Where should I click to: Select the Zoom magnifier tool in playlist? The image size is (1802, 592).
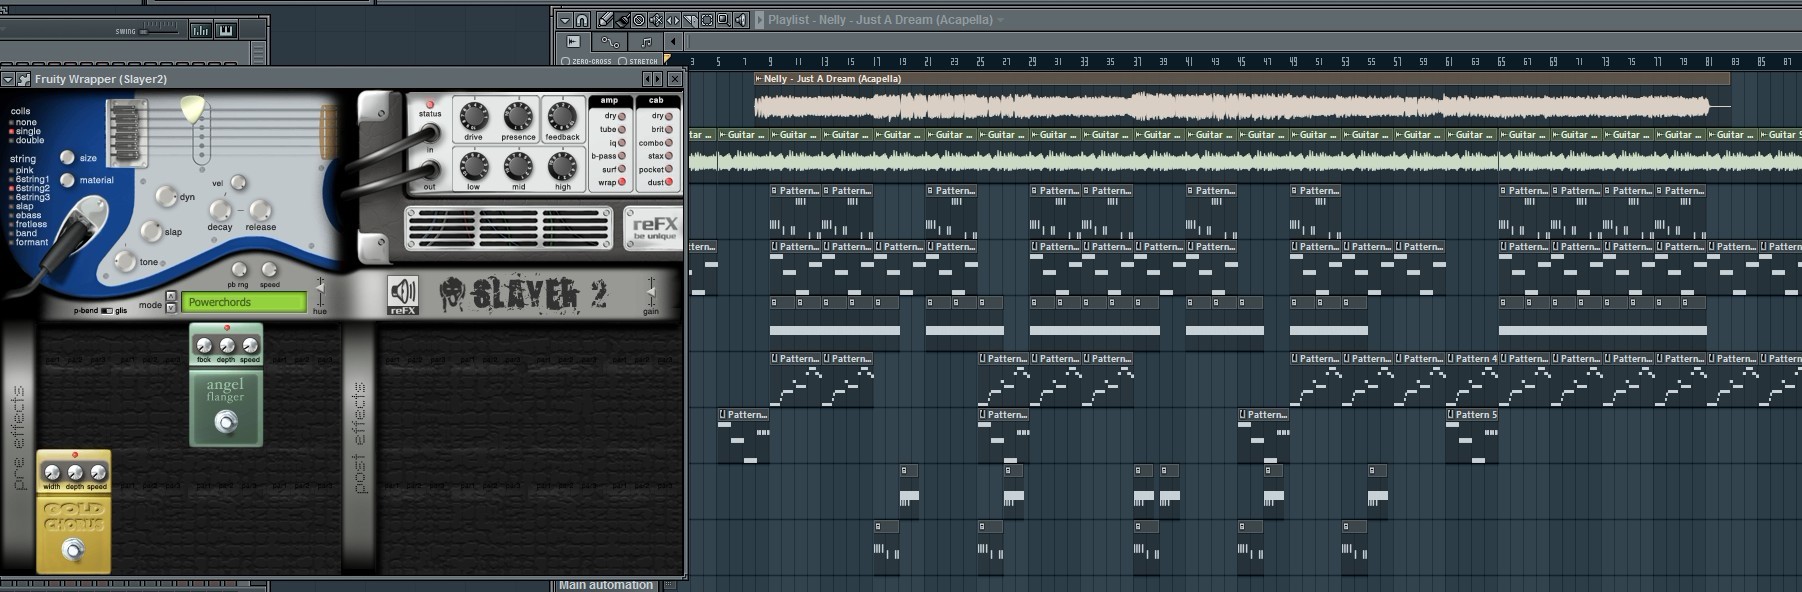coord(724,20)
